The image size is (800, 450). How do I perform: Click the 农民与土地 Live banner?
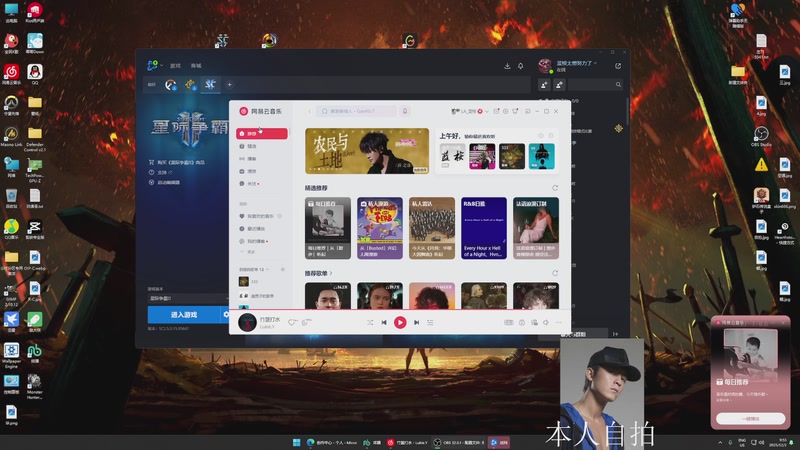point(367,151)
